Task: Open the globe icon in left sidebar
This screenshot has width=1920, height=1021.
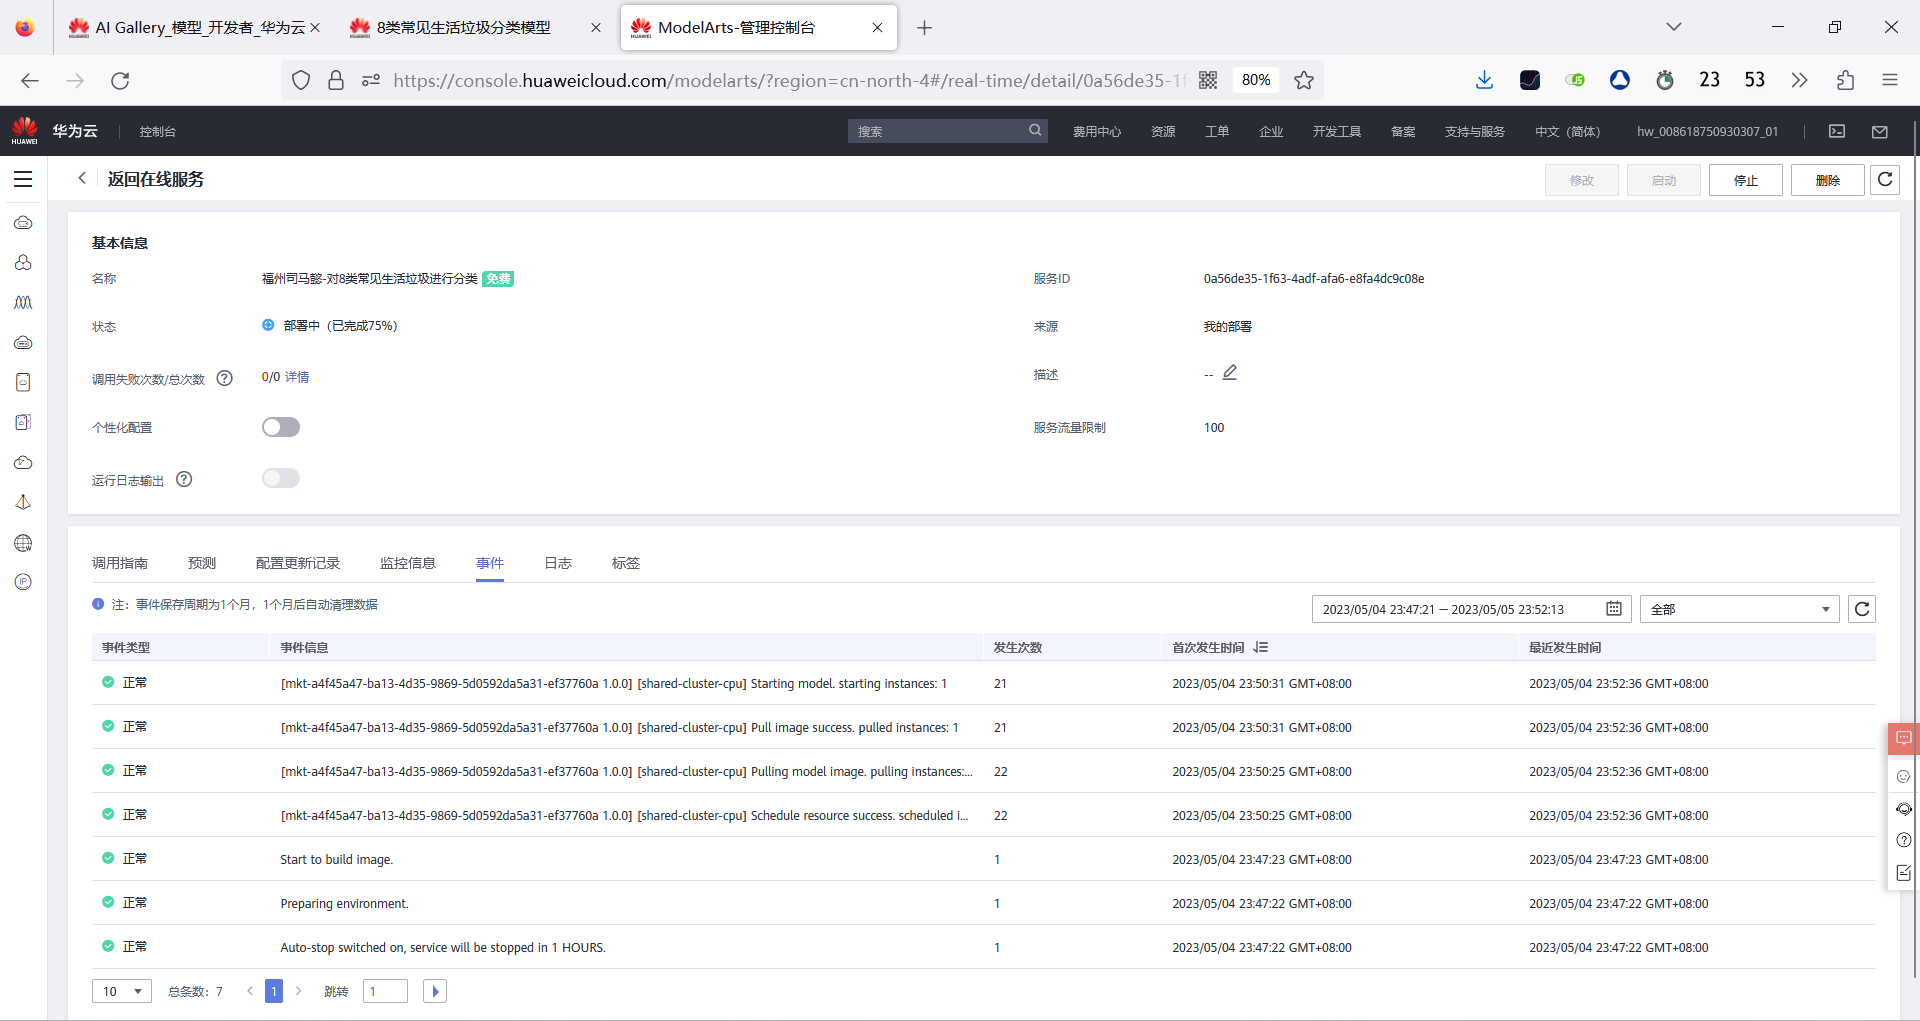Action: click(x=23, y=543)
